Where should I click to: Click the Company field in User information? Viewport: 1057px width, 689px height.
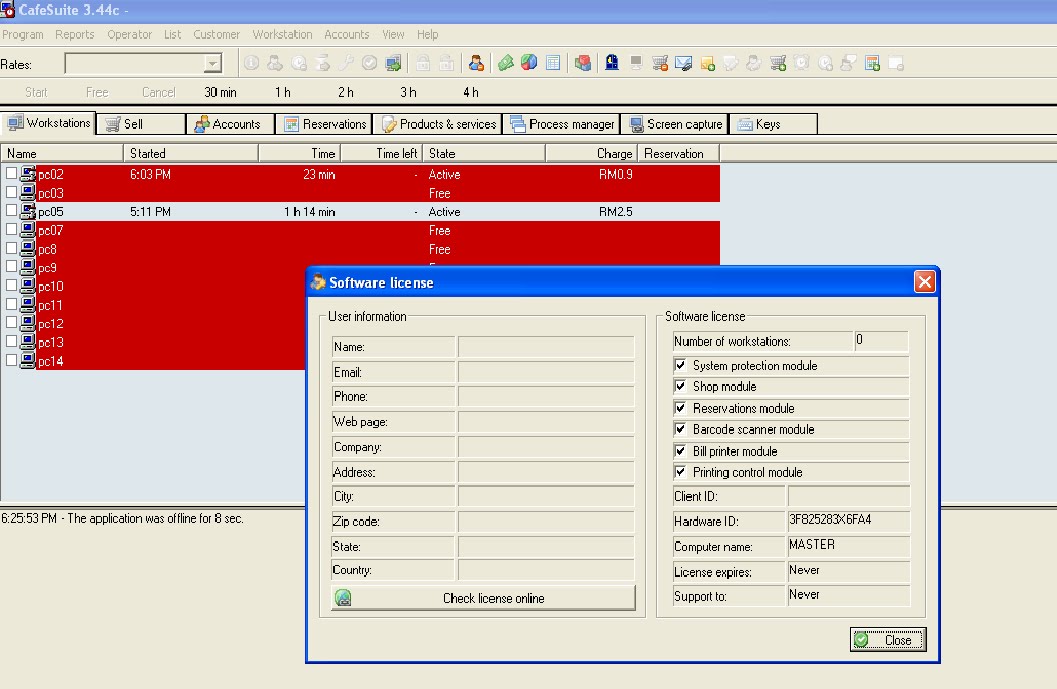(545, 447)
